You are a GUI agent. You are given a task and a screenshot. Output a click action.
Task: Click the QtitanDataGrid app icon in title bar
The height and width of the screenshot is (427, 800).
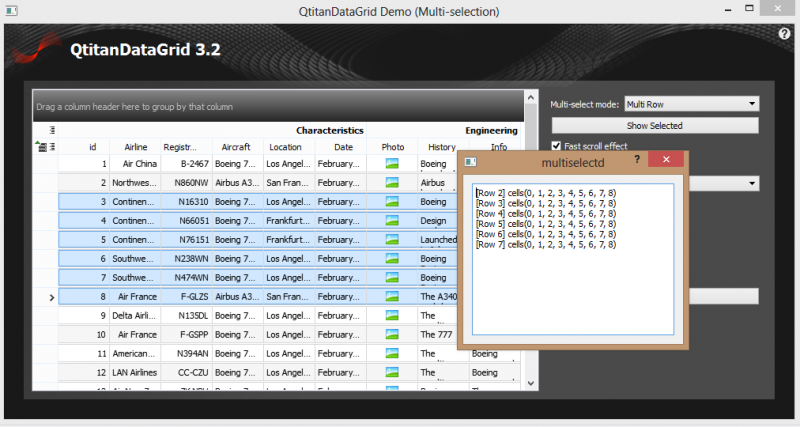tap(11, 10)
